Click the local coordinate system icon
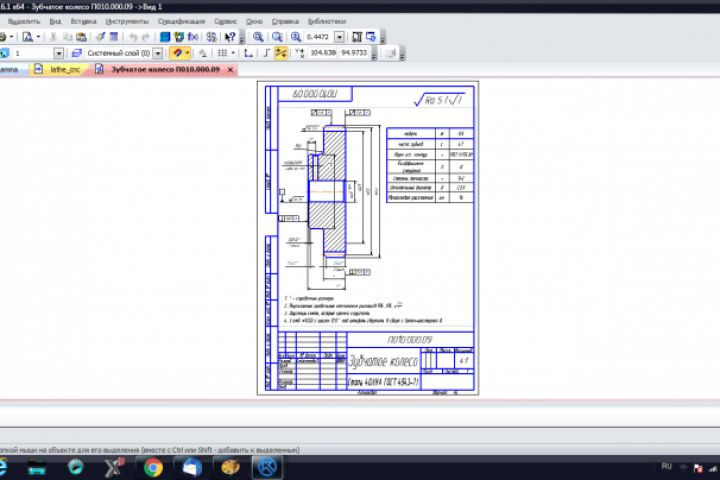The height and width of the screenshot is (480, 720). 250,52
